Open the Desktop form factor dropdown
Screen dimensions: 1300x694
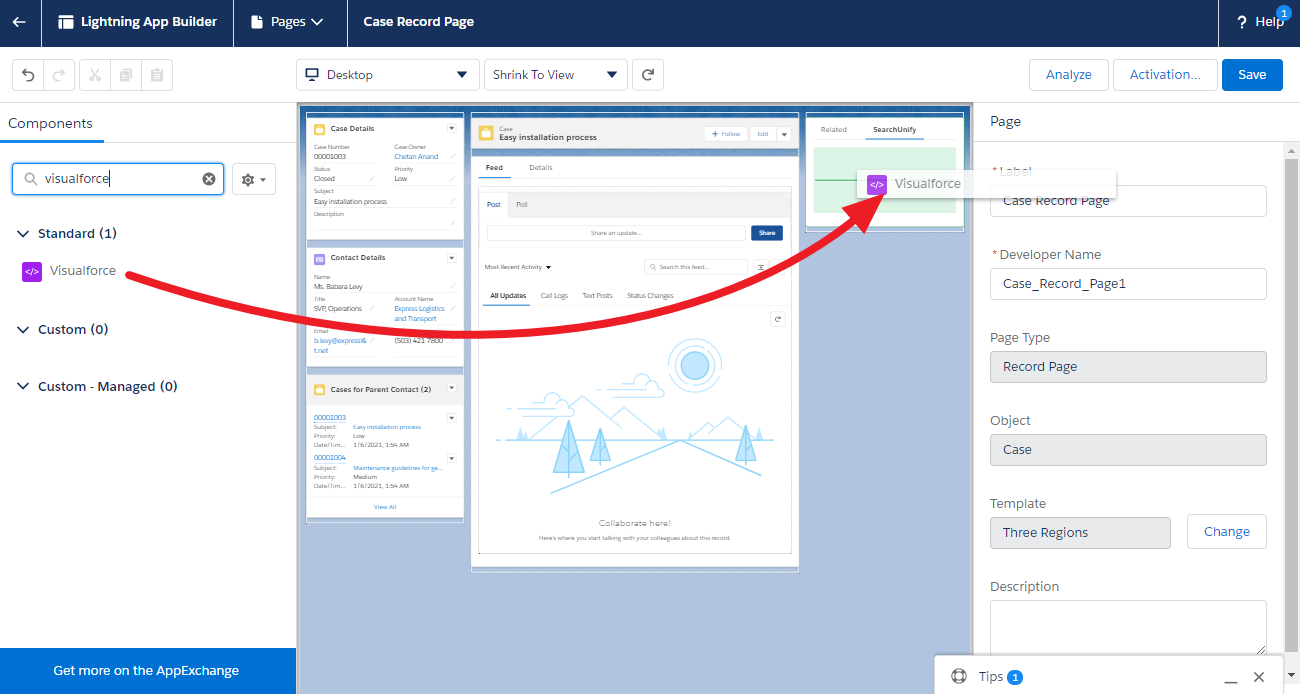tap(387, 75)
